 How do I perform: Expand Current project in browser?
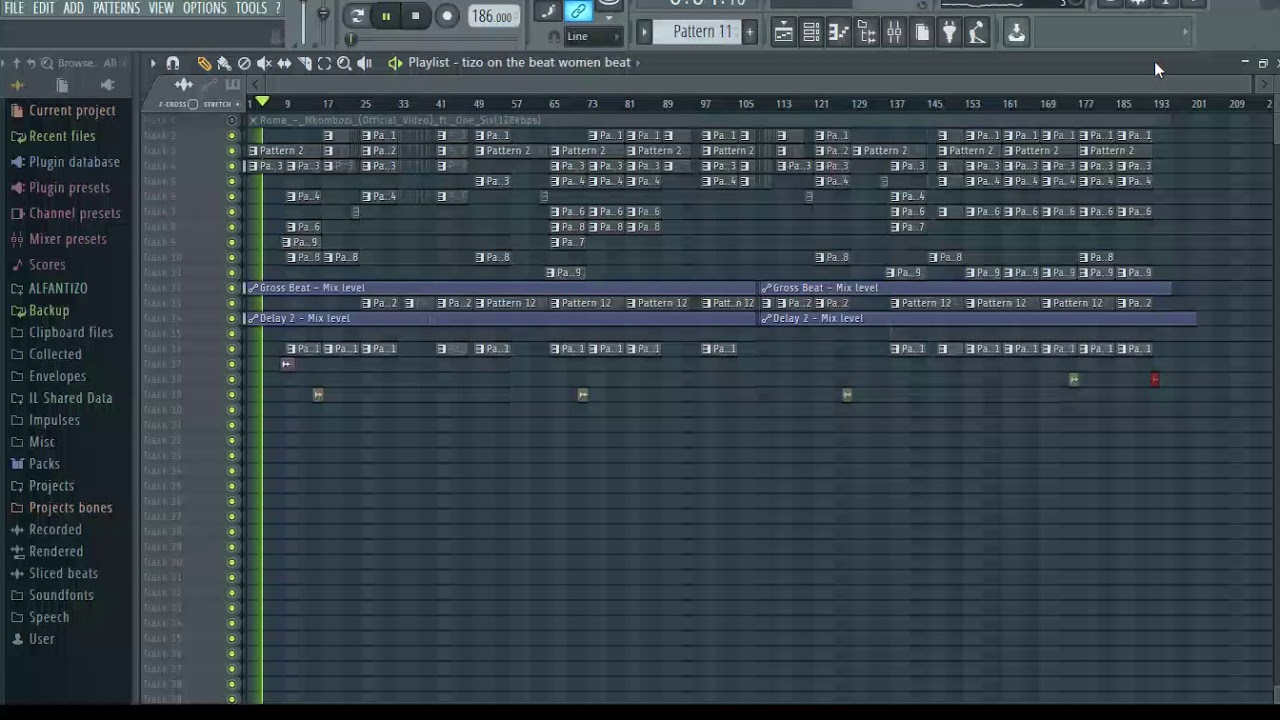pos(64,111)
